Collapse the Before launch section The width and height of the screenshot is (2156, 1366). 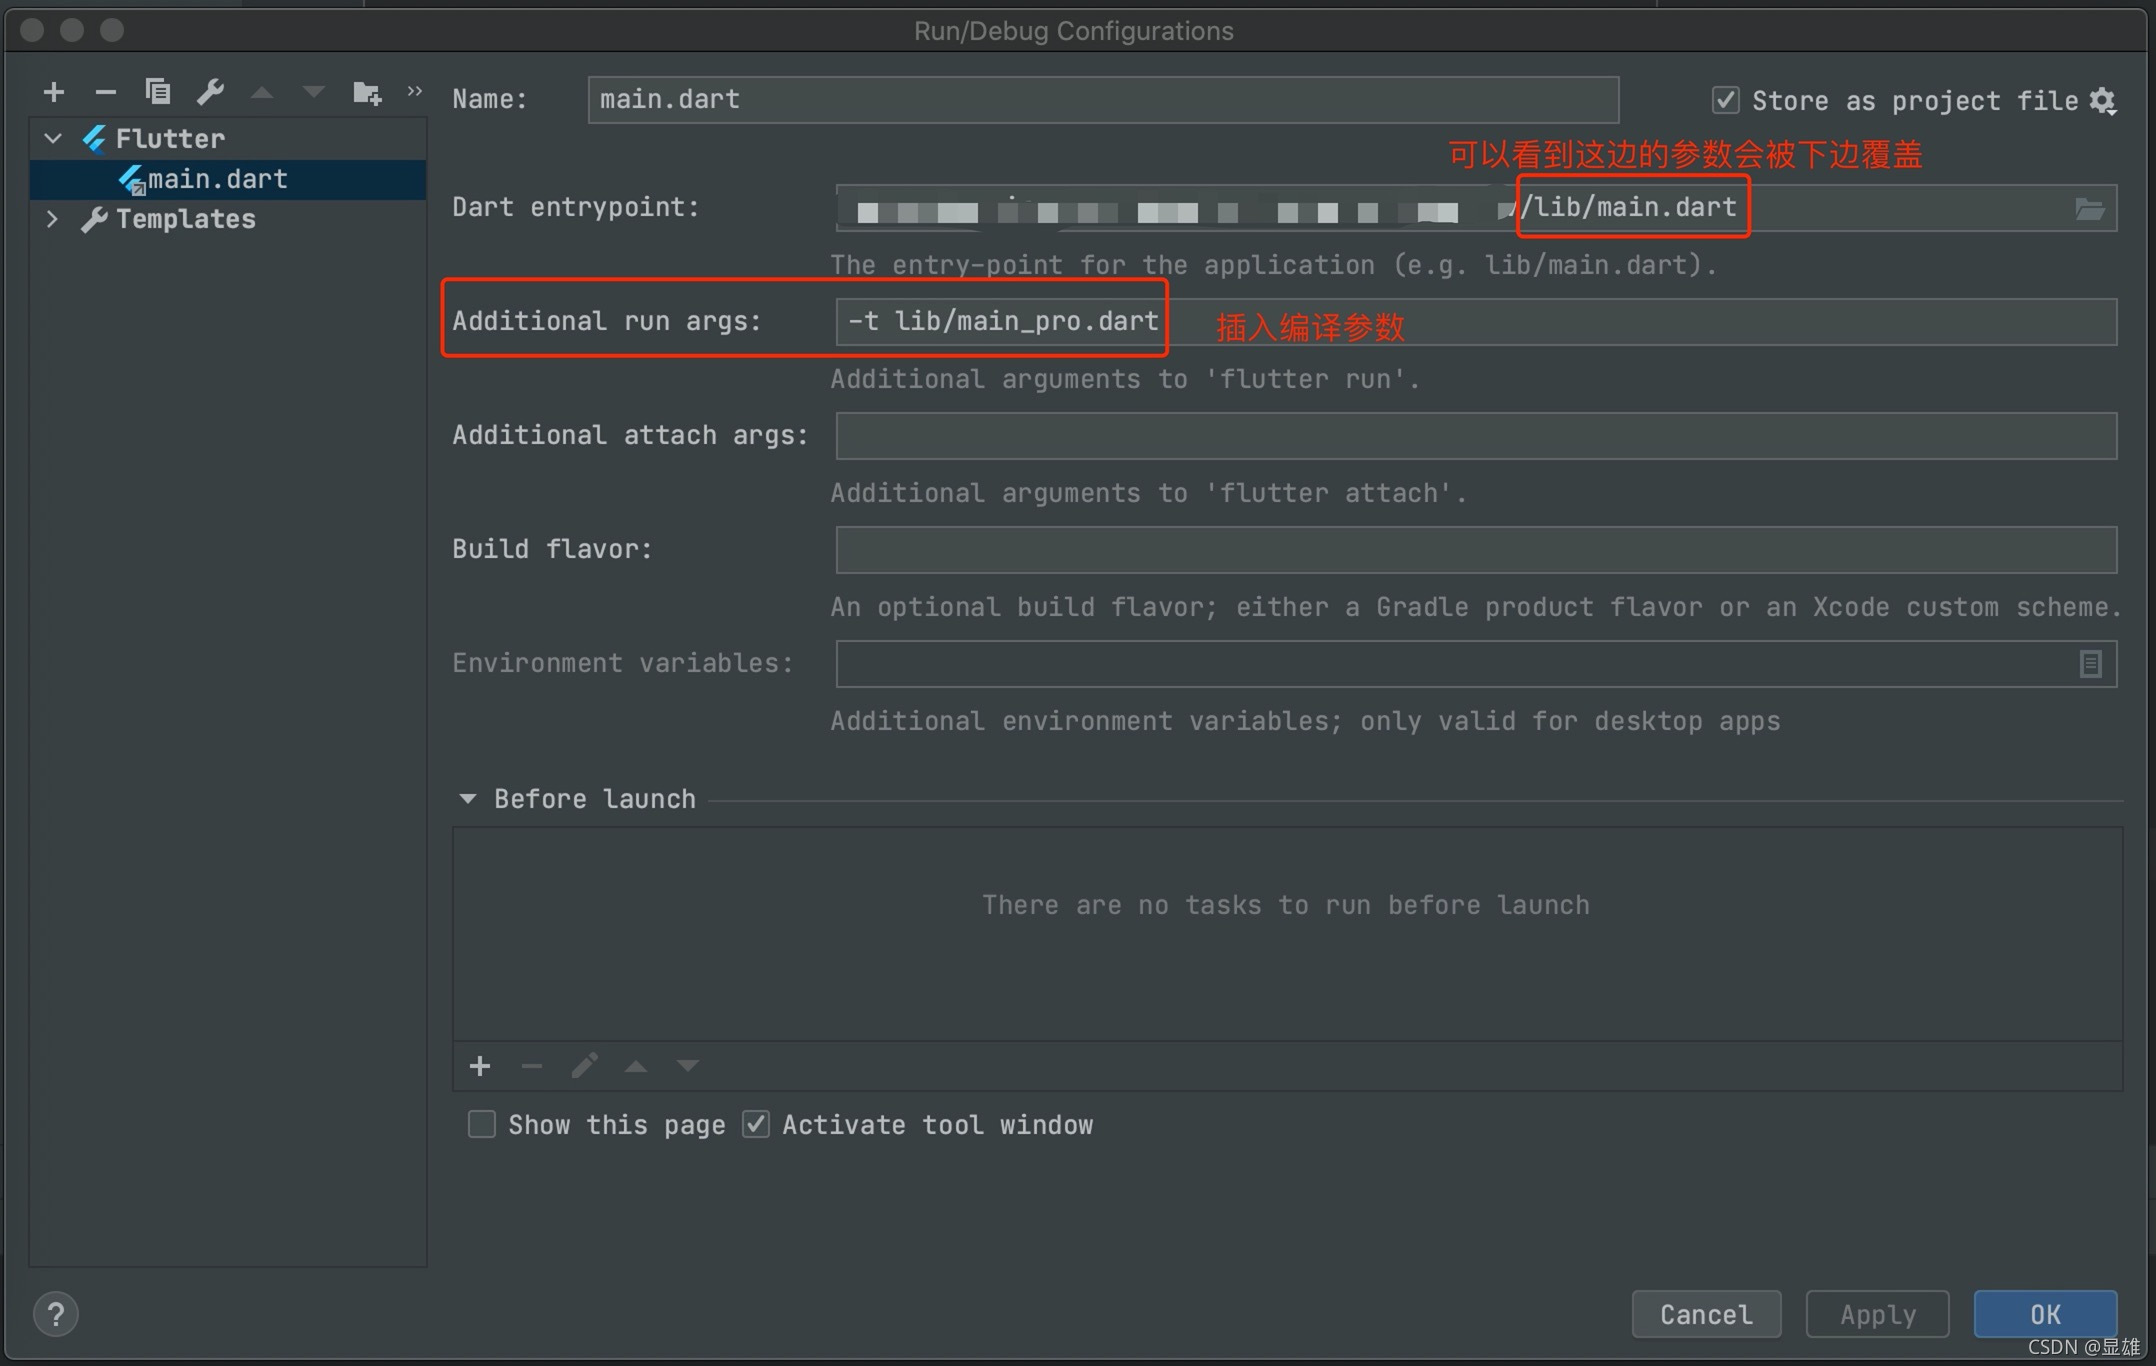point(468,799)
